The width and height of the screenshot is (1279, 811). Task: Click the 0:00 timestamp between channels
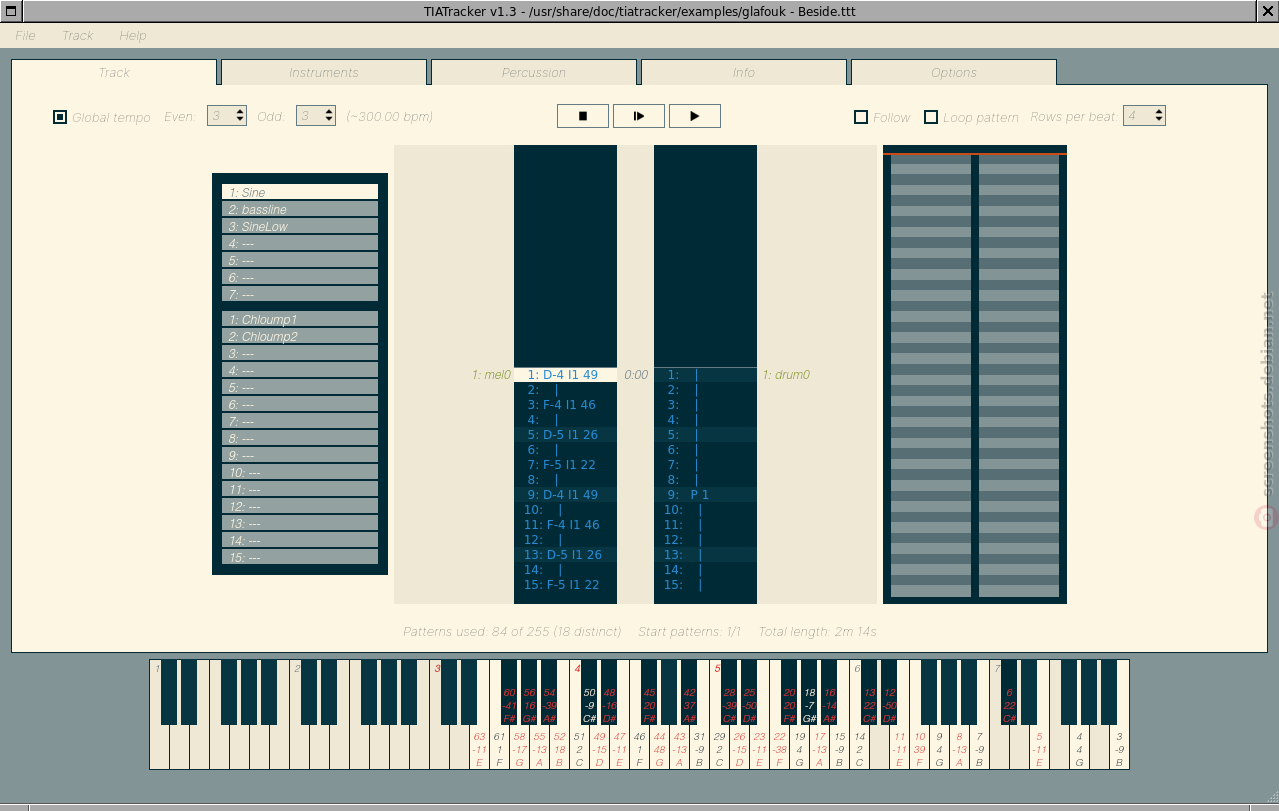click(636, 375)
